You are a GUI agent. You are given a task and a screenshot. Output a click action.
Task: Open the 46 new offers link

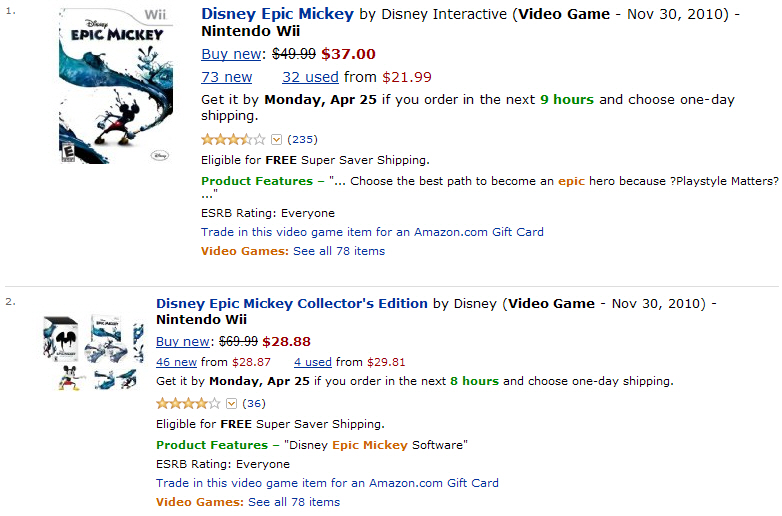coord(176,362)
